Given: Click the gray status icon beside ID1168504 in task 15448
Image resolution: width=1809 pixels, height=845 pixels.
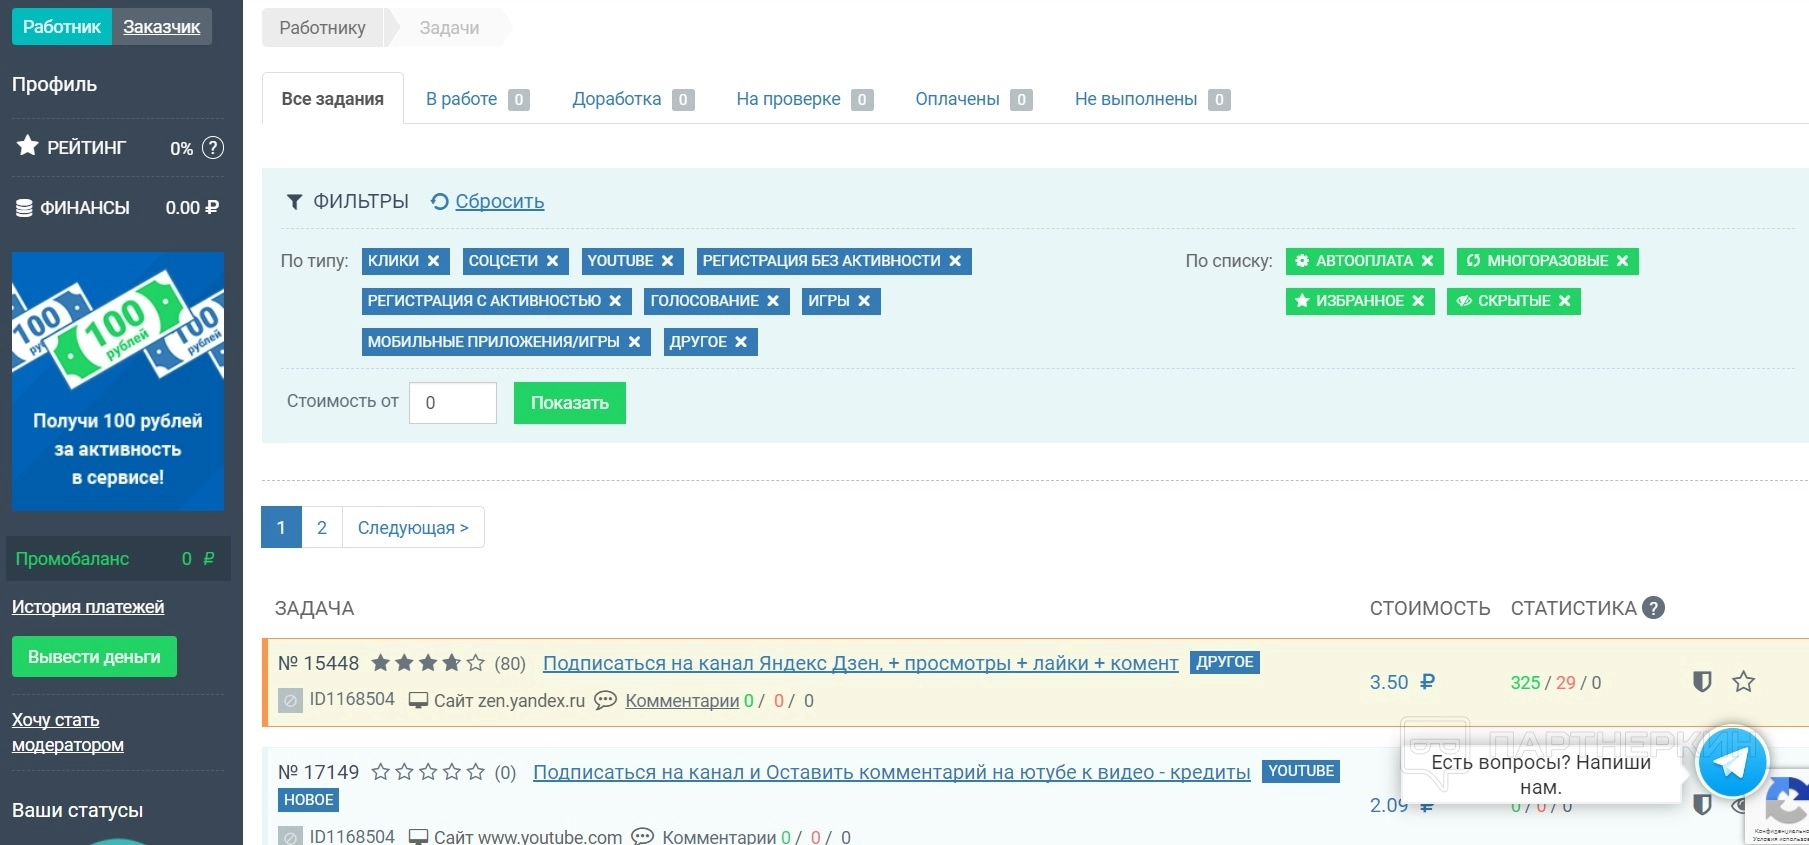Looking at the screenshot, I should [290, 700].
